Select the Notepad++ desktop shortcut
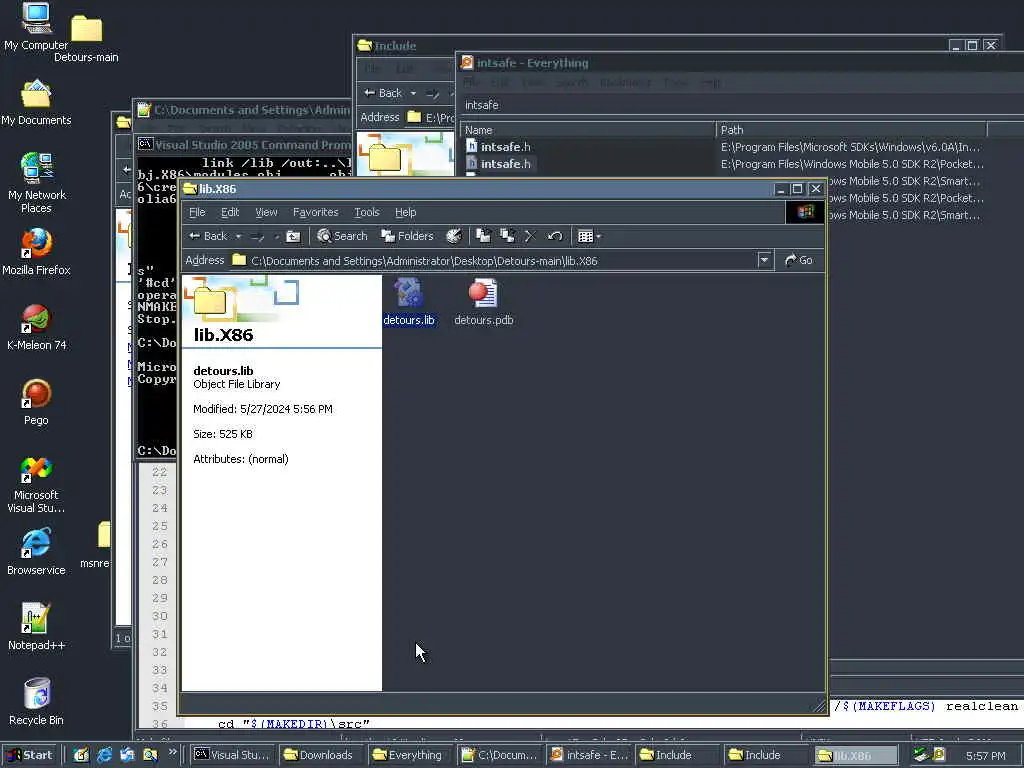Viewport: 1024px width, 768px height. pos(36,628)
